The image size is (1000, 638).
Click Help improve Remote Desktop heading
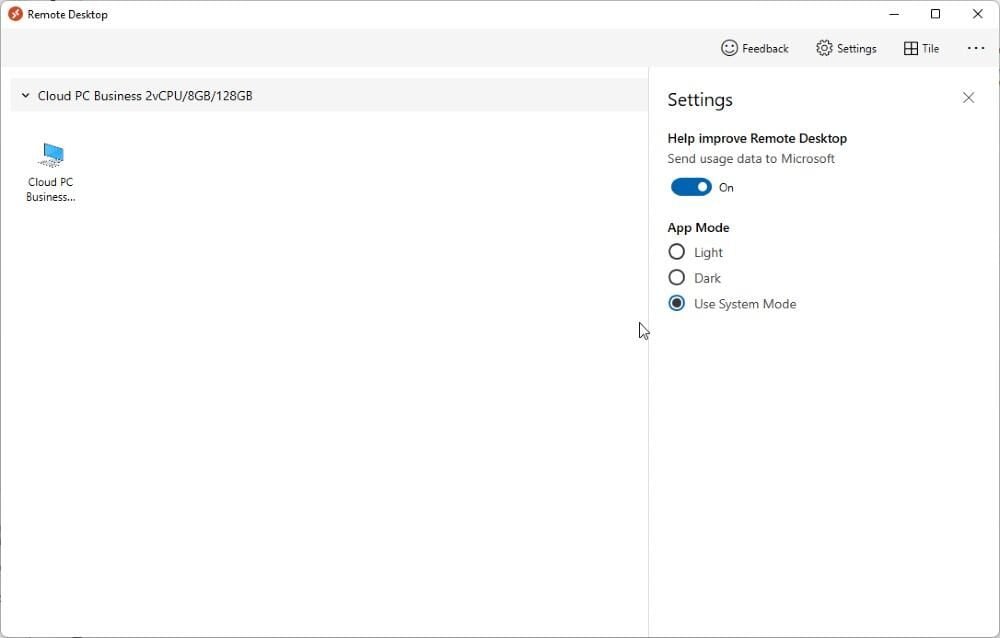pos(757,138)
